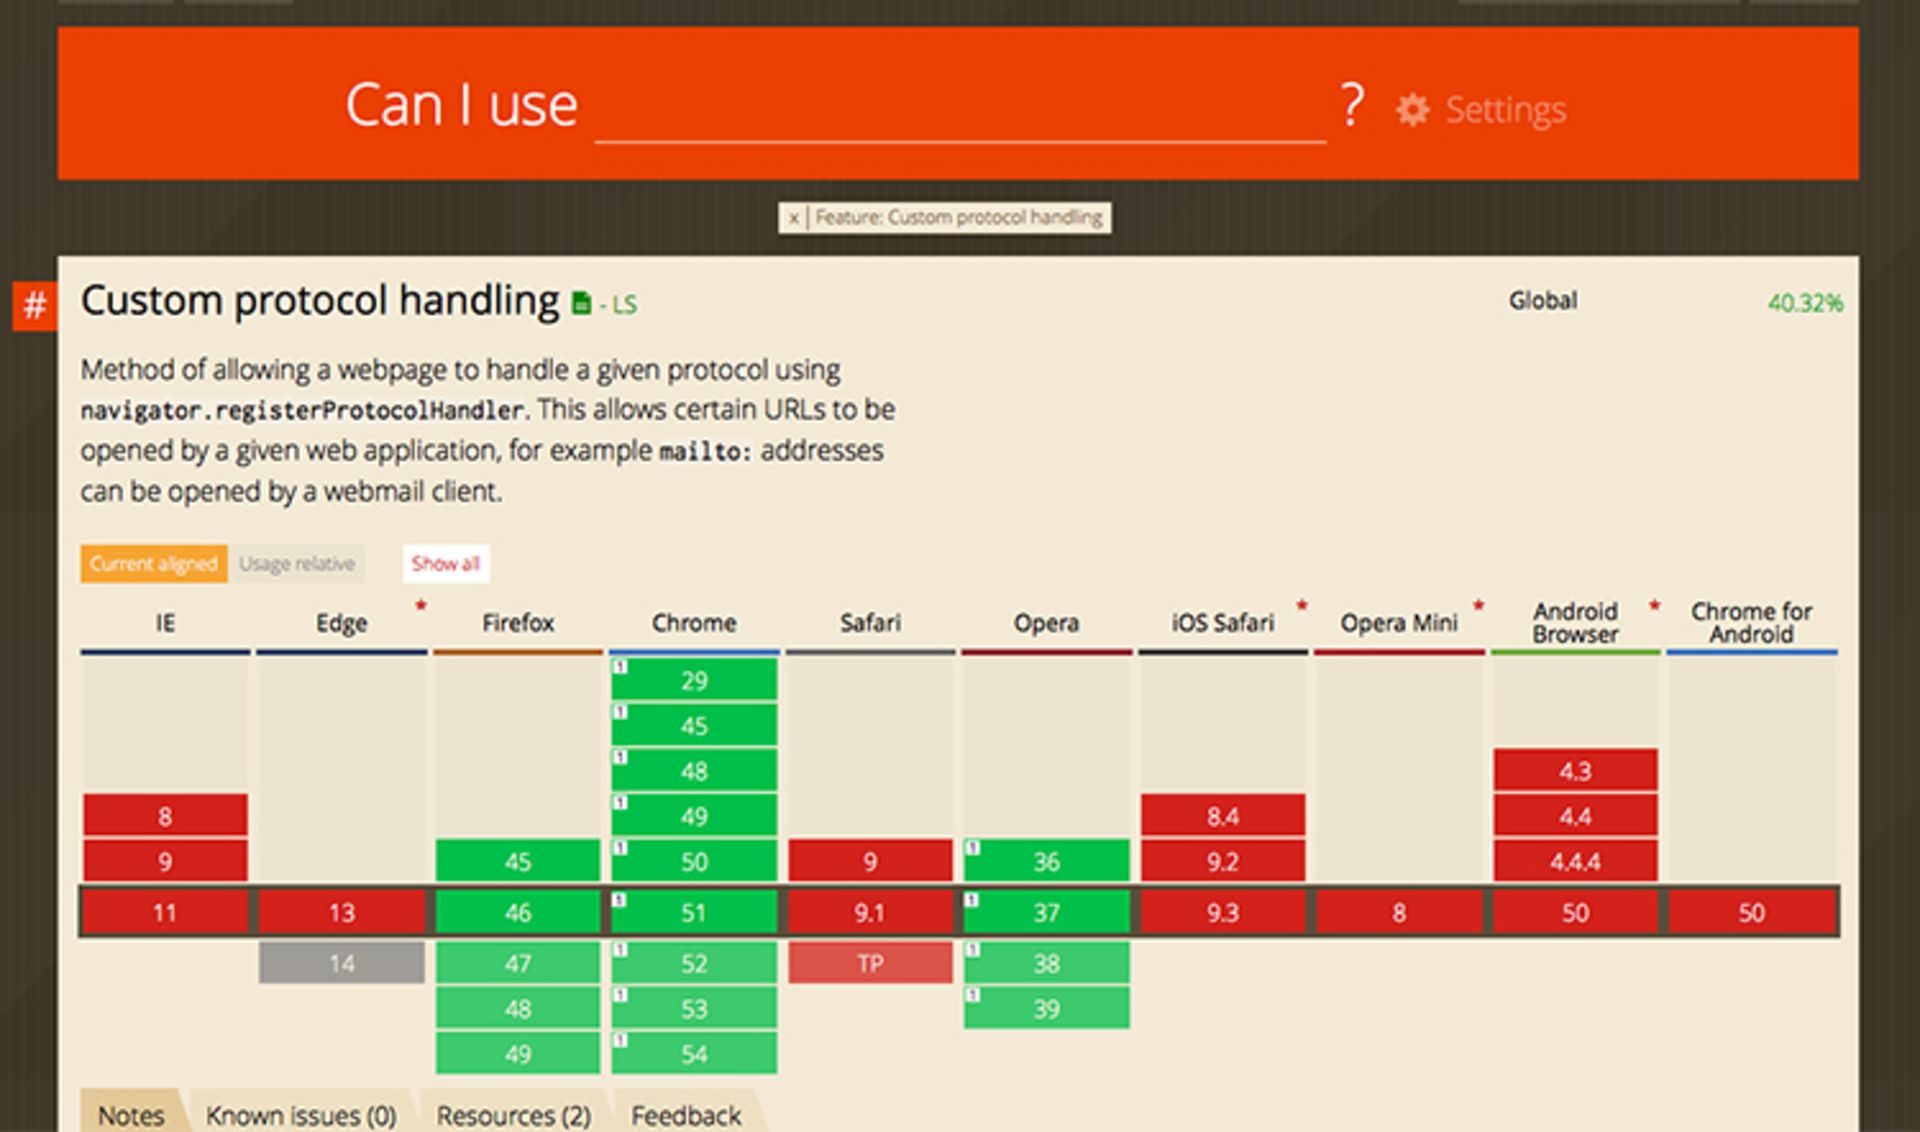Click the iOS Safari 9.3 cell
Screen dimensions: 1920x1132
(x=1223, y=912)
